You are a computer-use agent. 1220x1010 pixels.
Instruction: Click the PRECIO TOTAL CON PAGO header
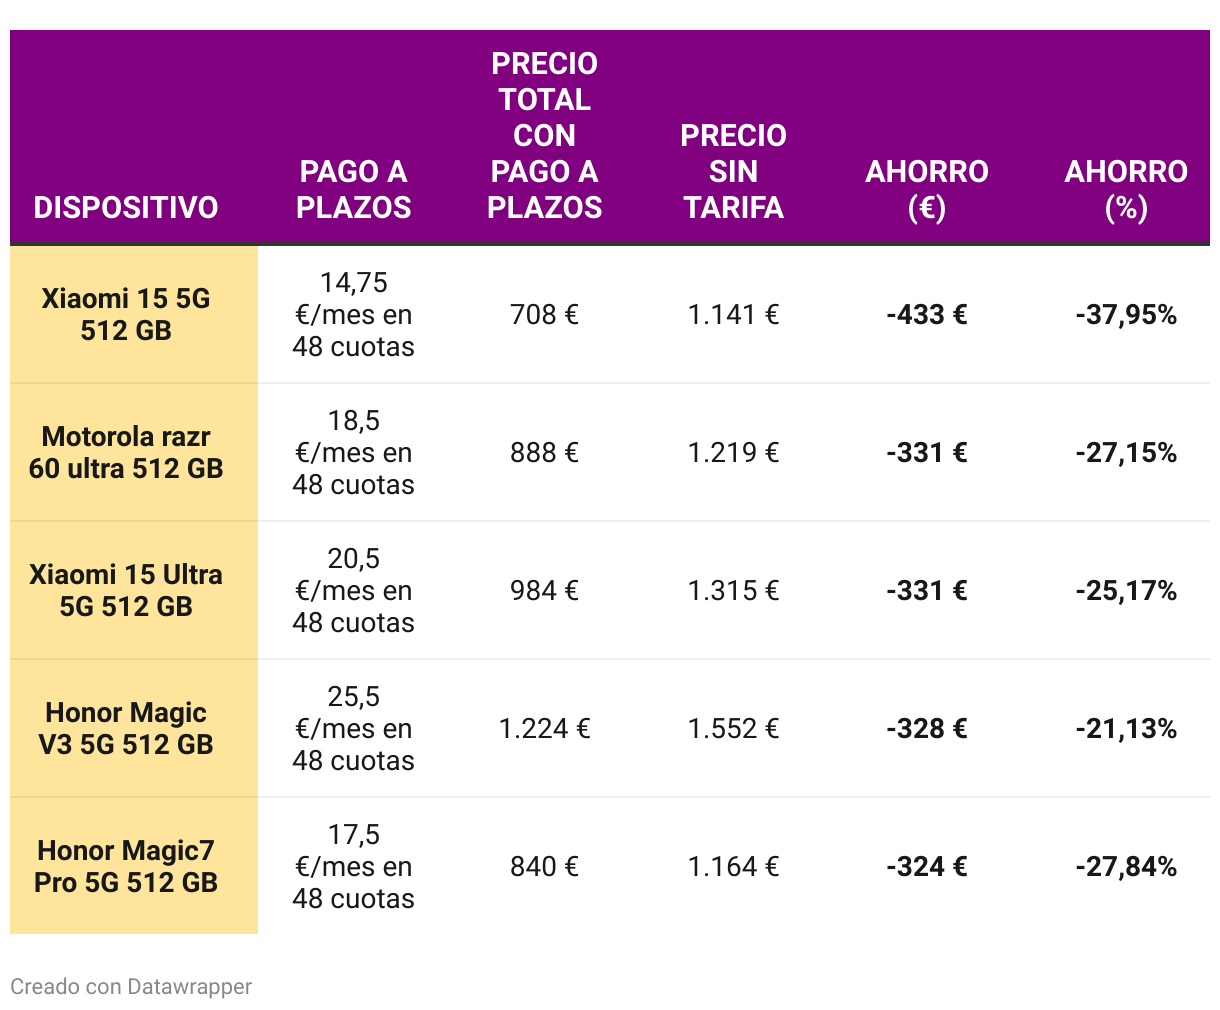tap(544, 135)
